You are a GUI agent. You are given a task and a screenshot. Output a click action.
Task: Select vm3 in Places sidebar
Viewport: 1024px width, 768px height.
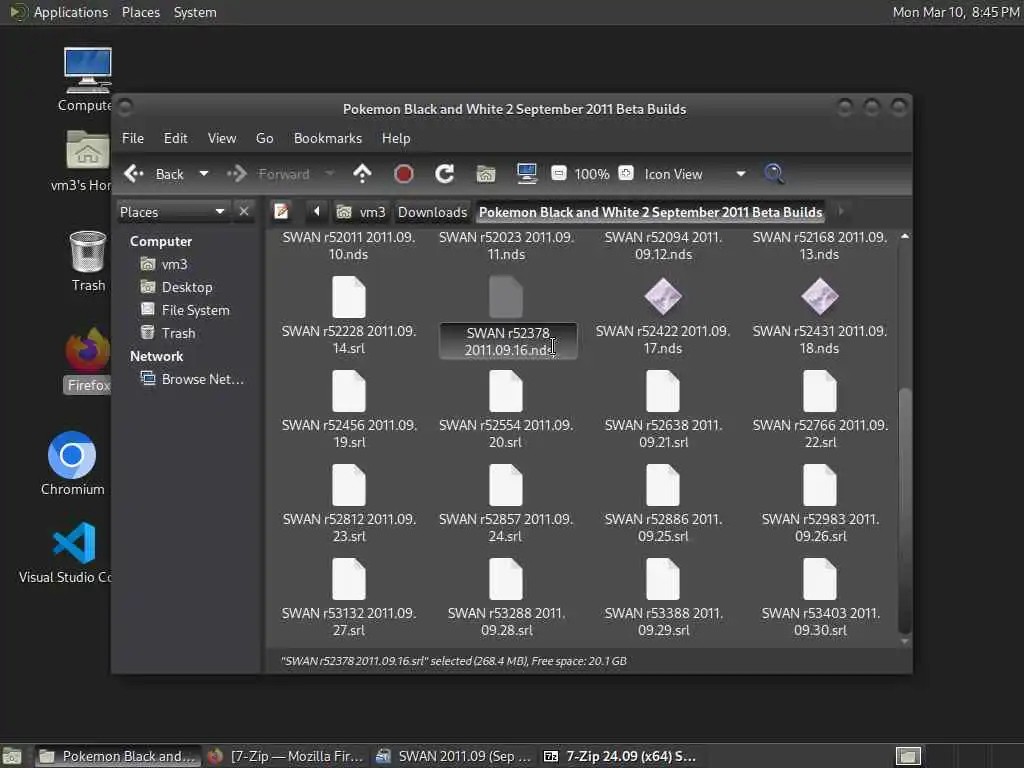pyautogui.click(x=174, y=264)
